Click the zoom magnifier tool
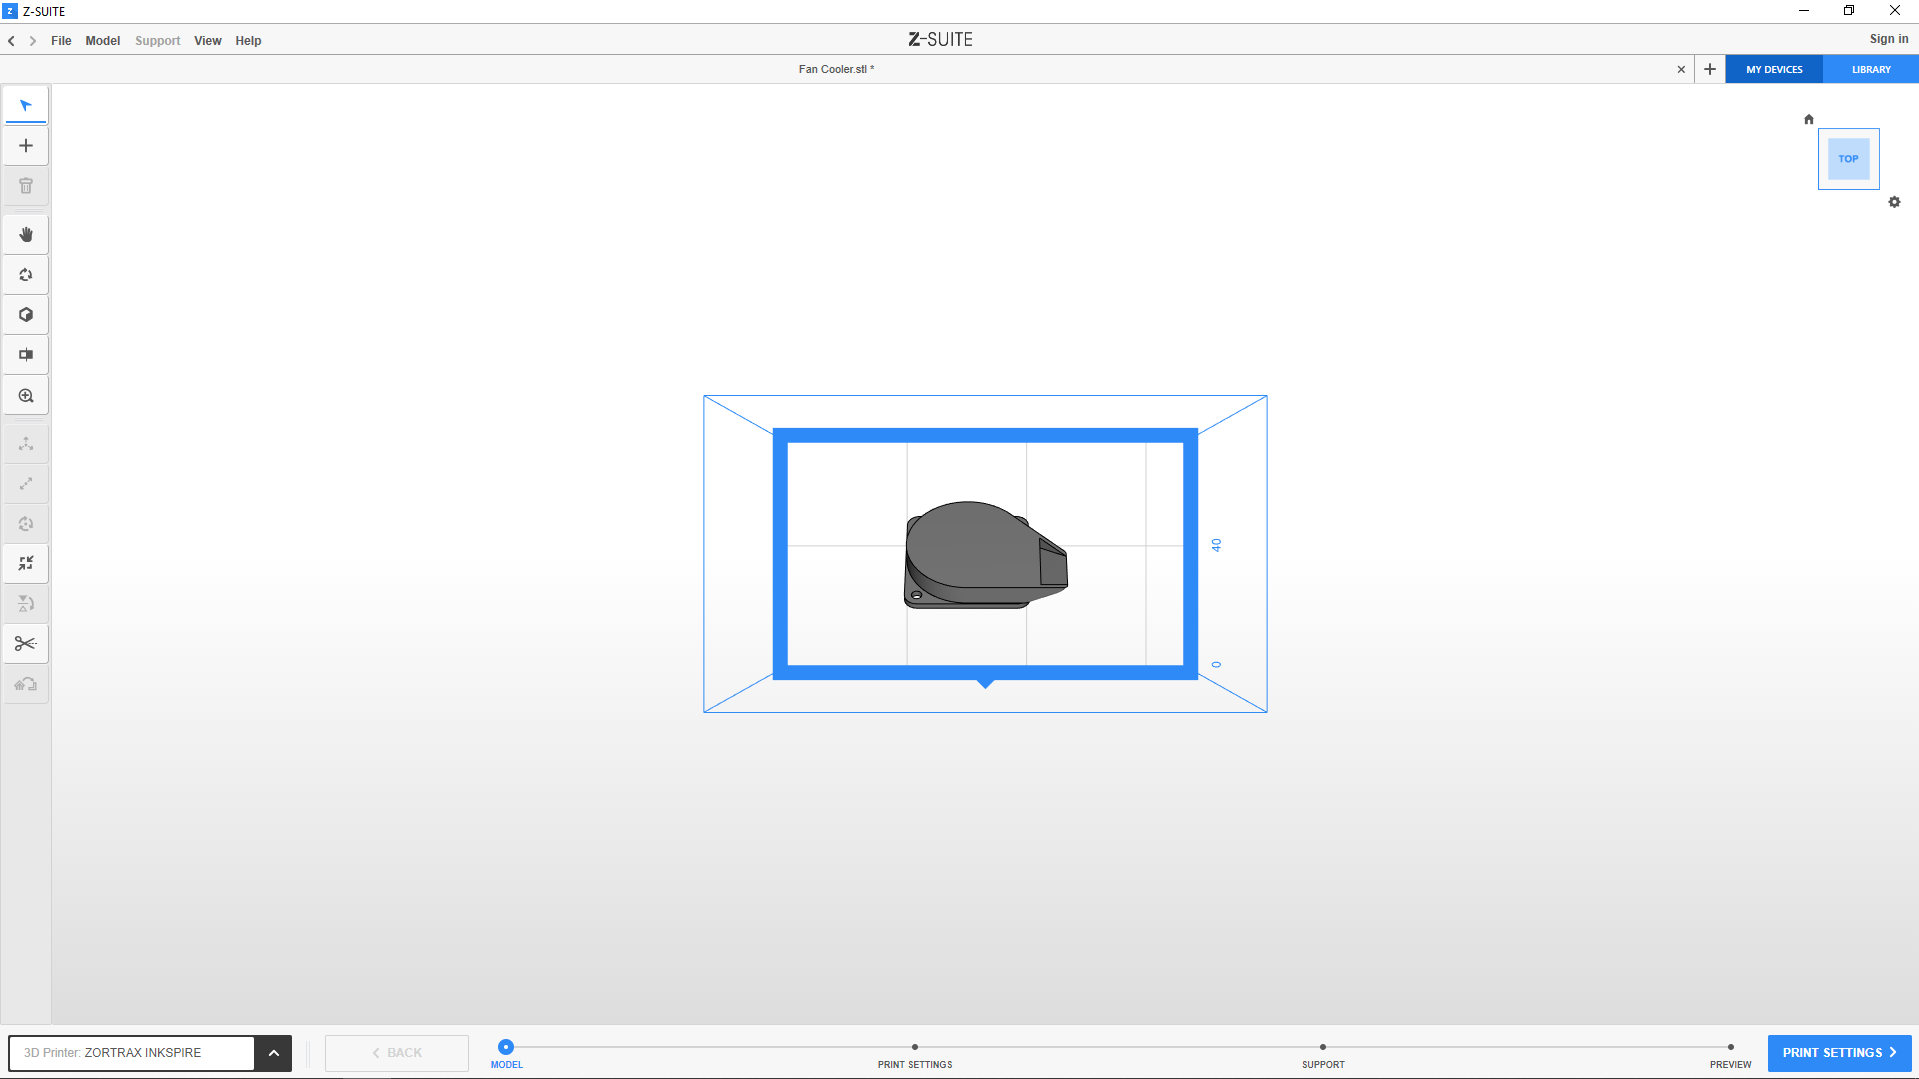The height and width of the screenshot is (1079, 1919). pos(26,396)
